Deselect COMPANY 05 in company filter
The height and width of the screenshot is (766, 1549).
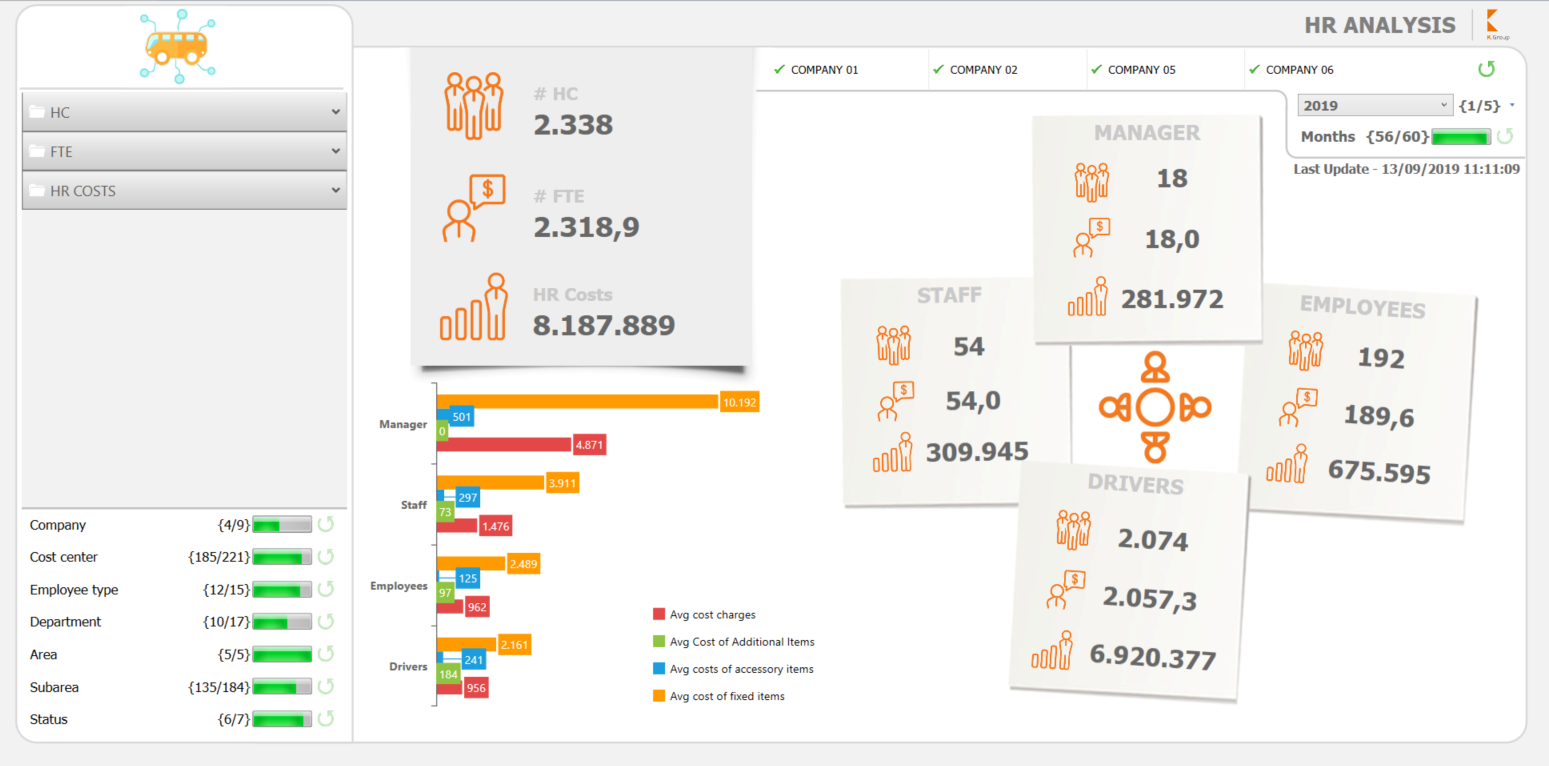click(x=1133, y=70)
